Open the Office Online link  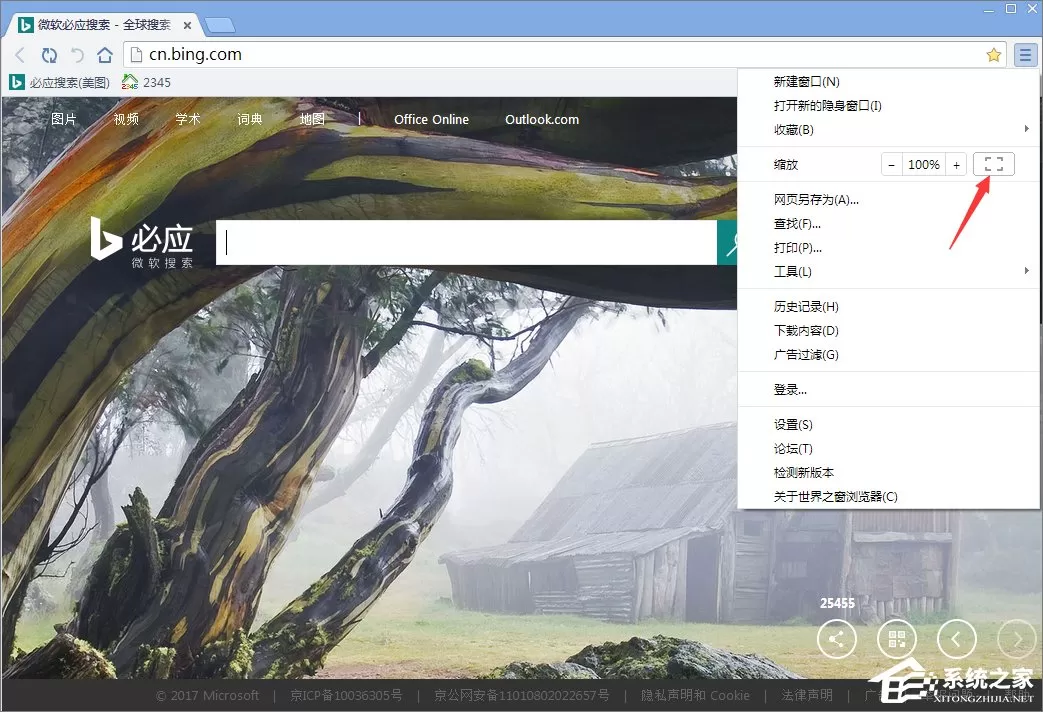tap(431, 119)
